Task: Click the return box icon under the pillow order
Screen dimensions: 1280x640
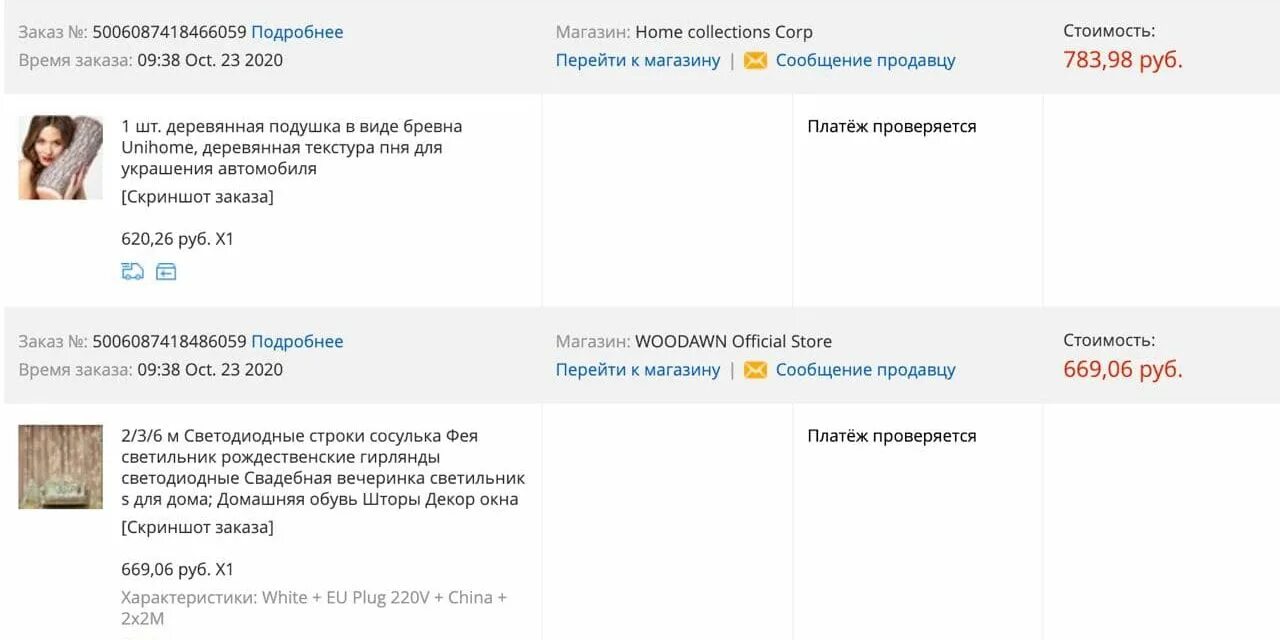Action: coord(166,271)
